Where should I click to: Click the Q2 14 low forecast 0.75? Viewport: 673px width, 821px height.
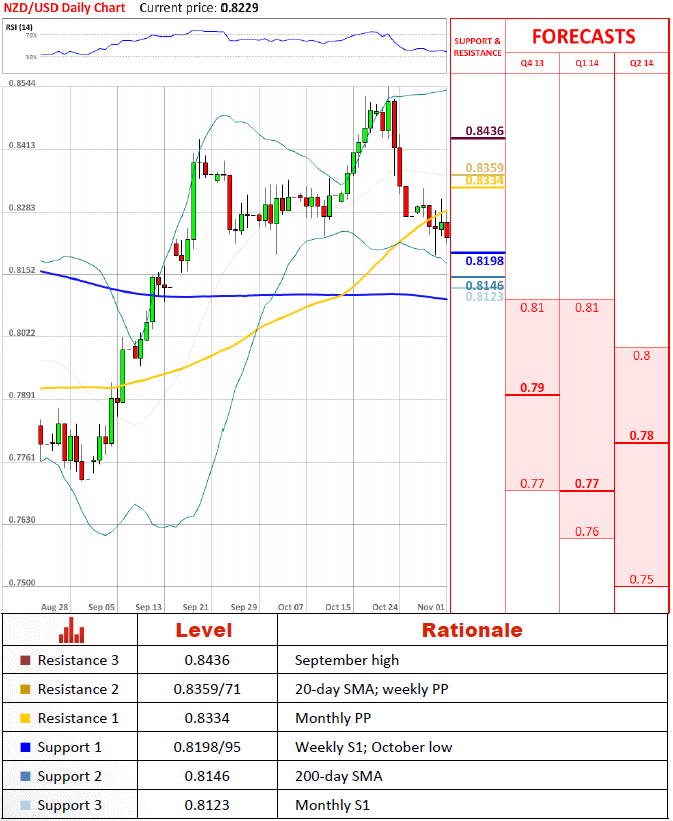(642, 579)
